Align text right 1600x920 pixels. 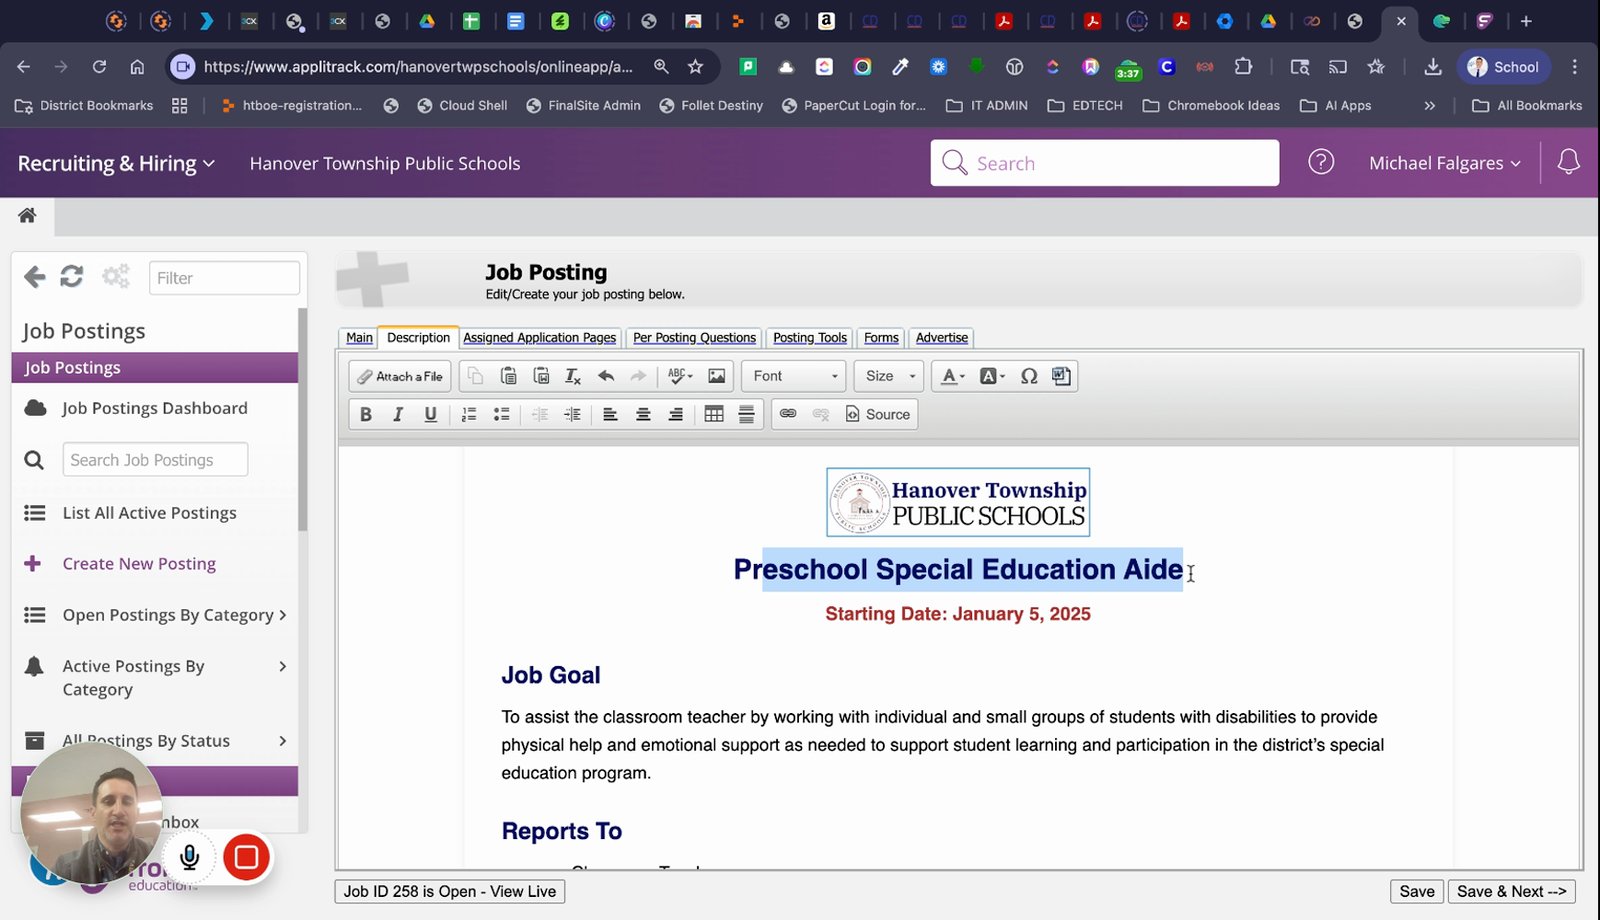click(676, 414)
